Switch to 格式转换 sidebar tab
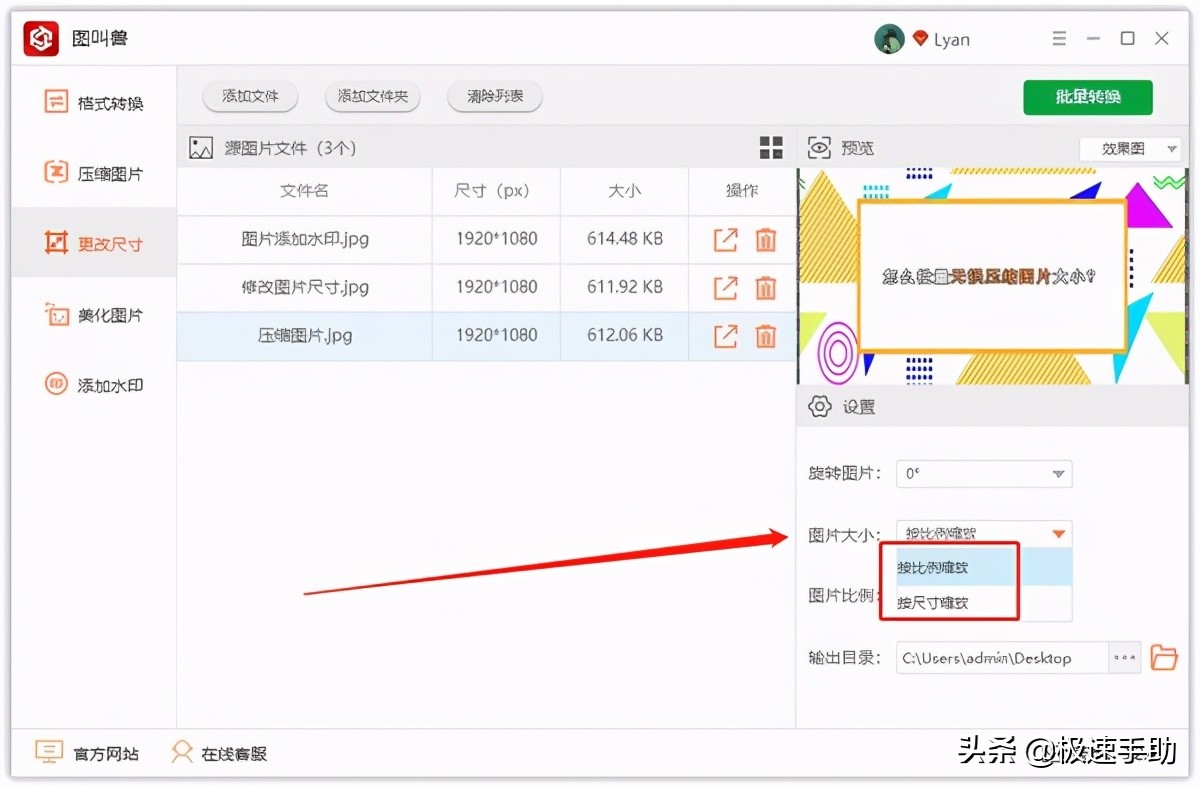1200x788 pixels. point(94,103)
